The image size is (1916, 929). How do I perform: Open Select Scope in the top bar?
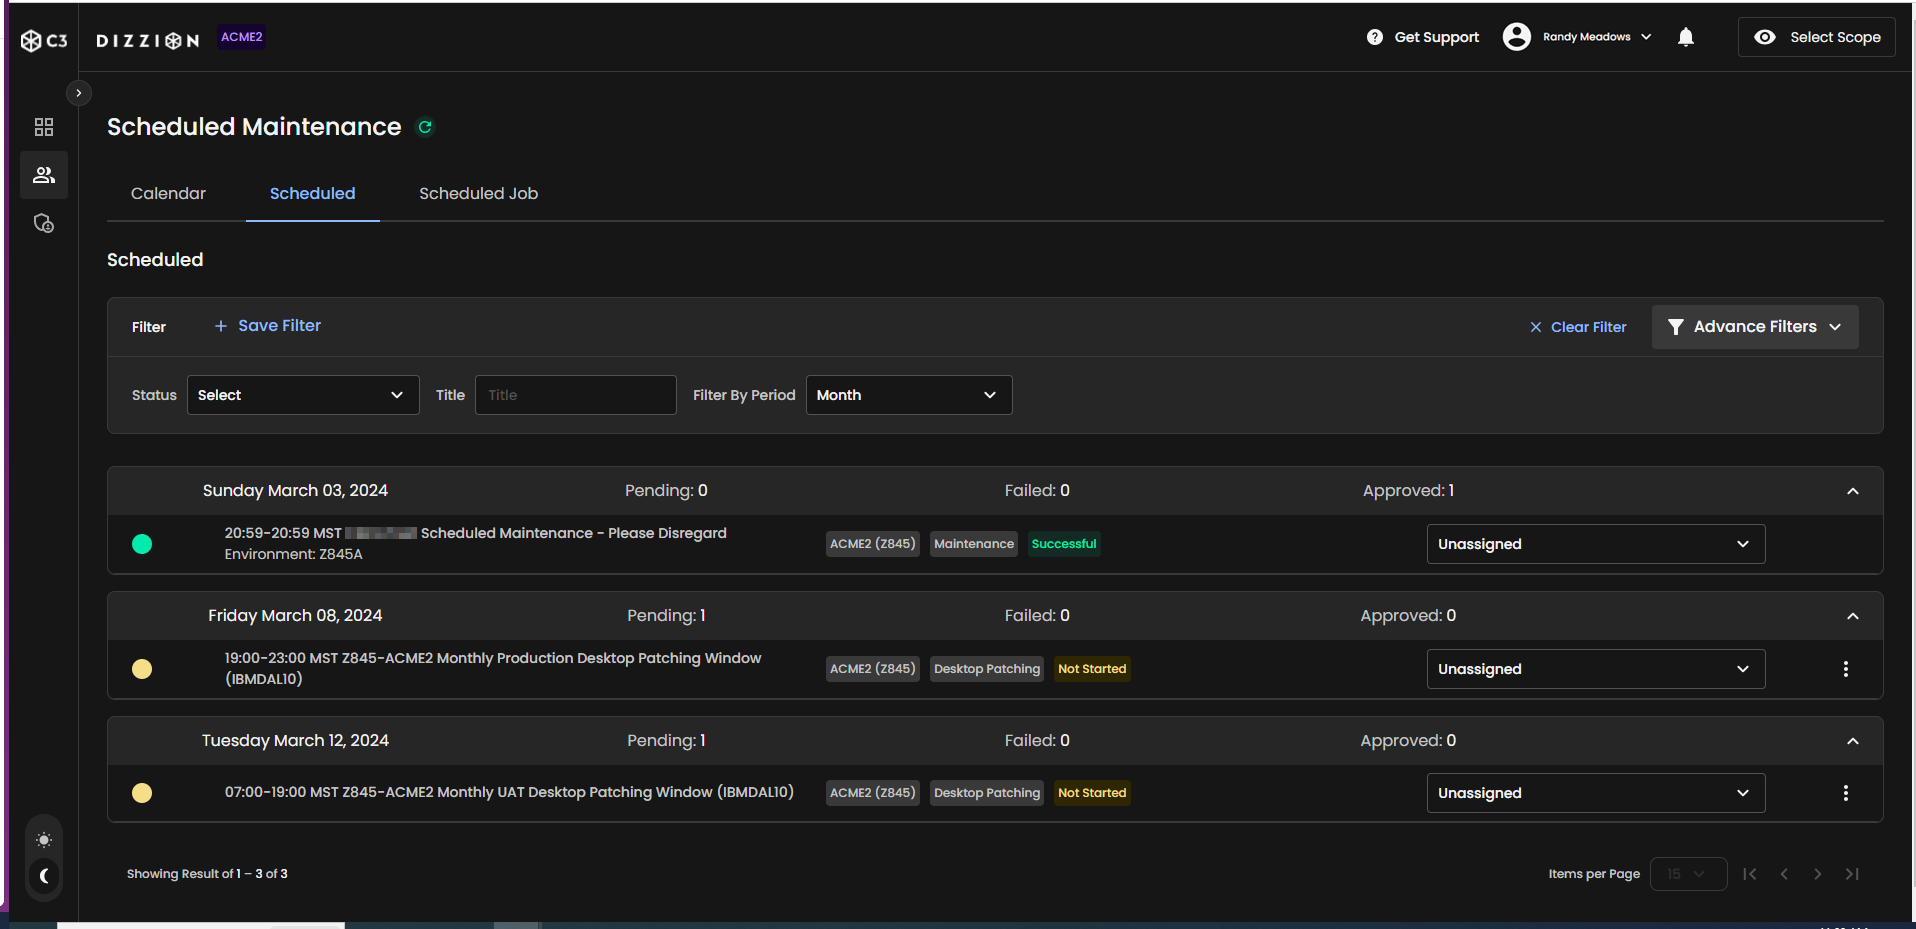1815,36
